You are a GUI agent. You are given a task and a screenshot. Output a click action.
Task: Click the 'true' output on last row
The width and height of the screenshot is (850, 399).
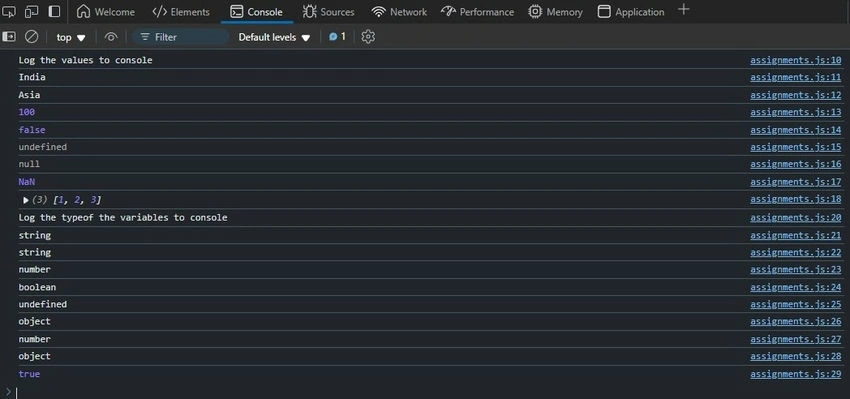29,374
